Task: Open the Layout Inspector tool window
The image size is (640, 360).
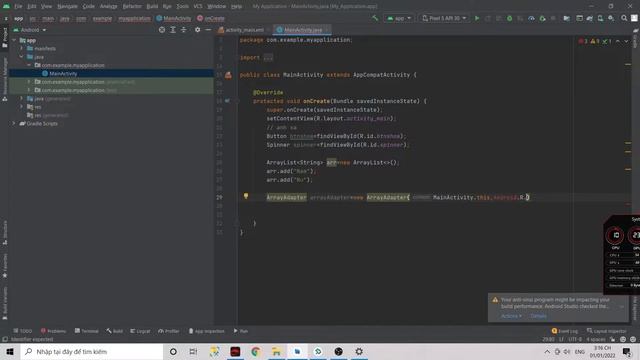Action: [x=607, y=331]
